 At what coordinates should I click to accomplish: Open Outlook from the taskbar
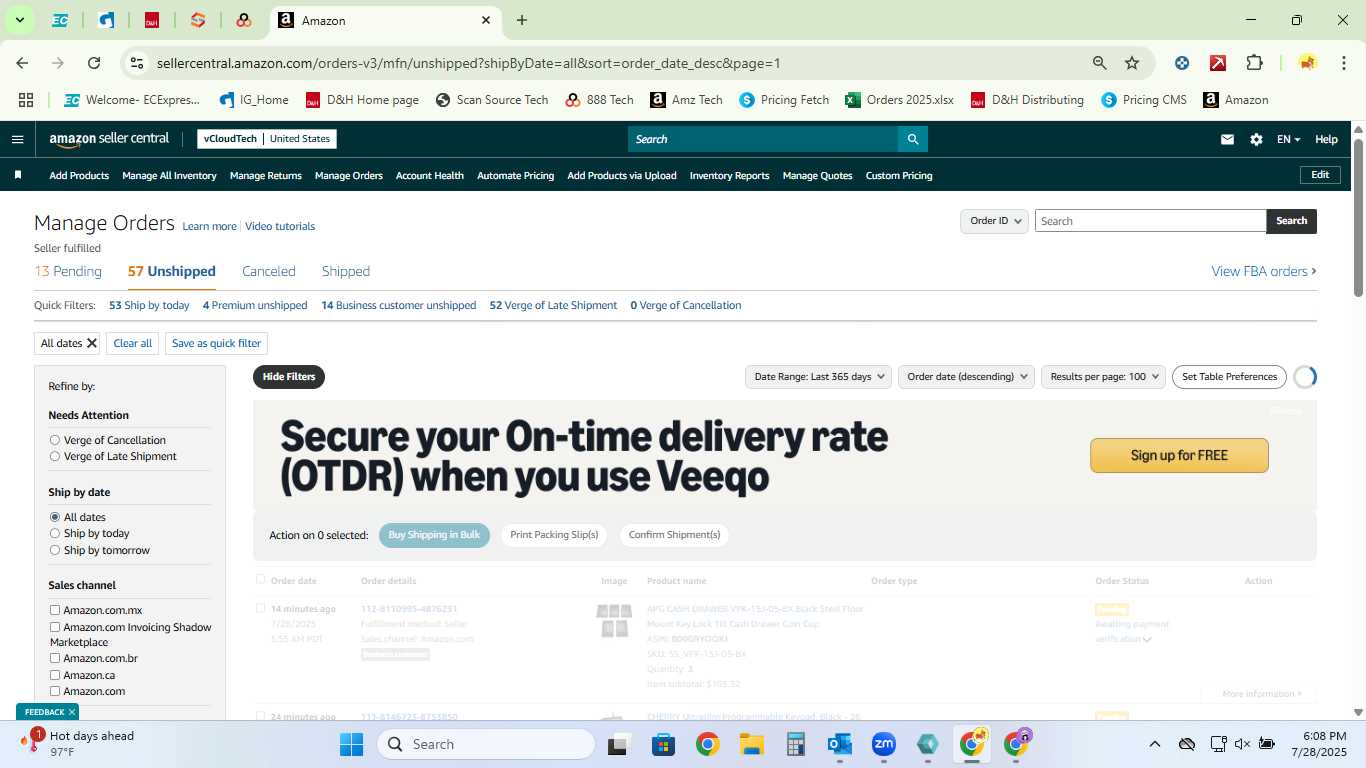click(x=840, y=744)
